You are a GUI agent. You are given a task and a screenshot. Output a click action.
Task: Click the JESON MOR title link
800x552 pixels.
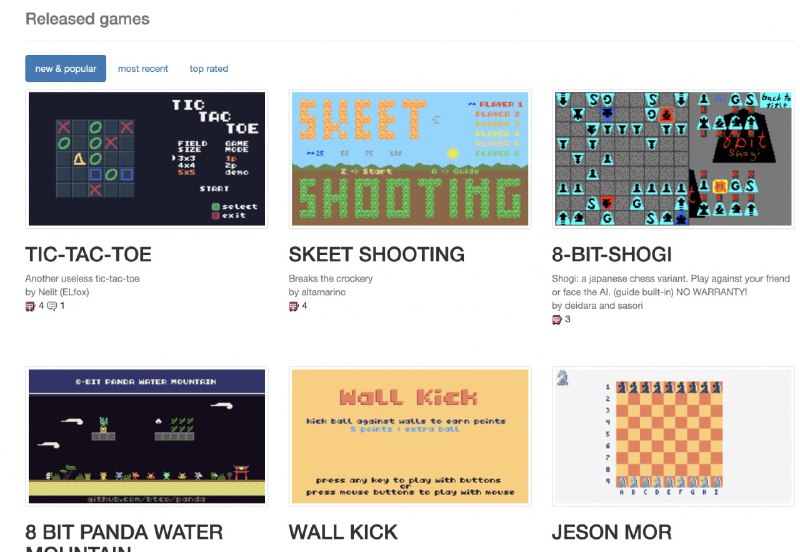click(x=612, y=532)
